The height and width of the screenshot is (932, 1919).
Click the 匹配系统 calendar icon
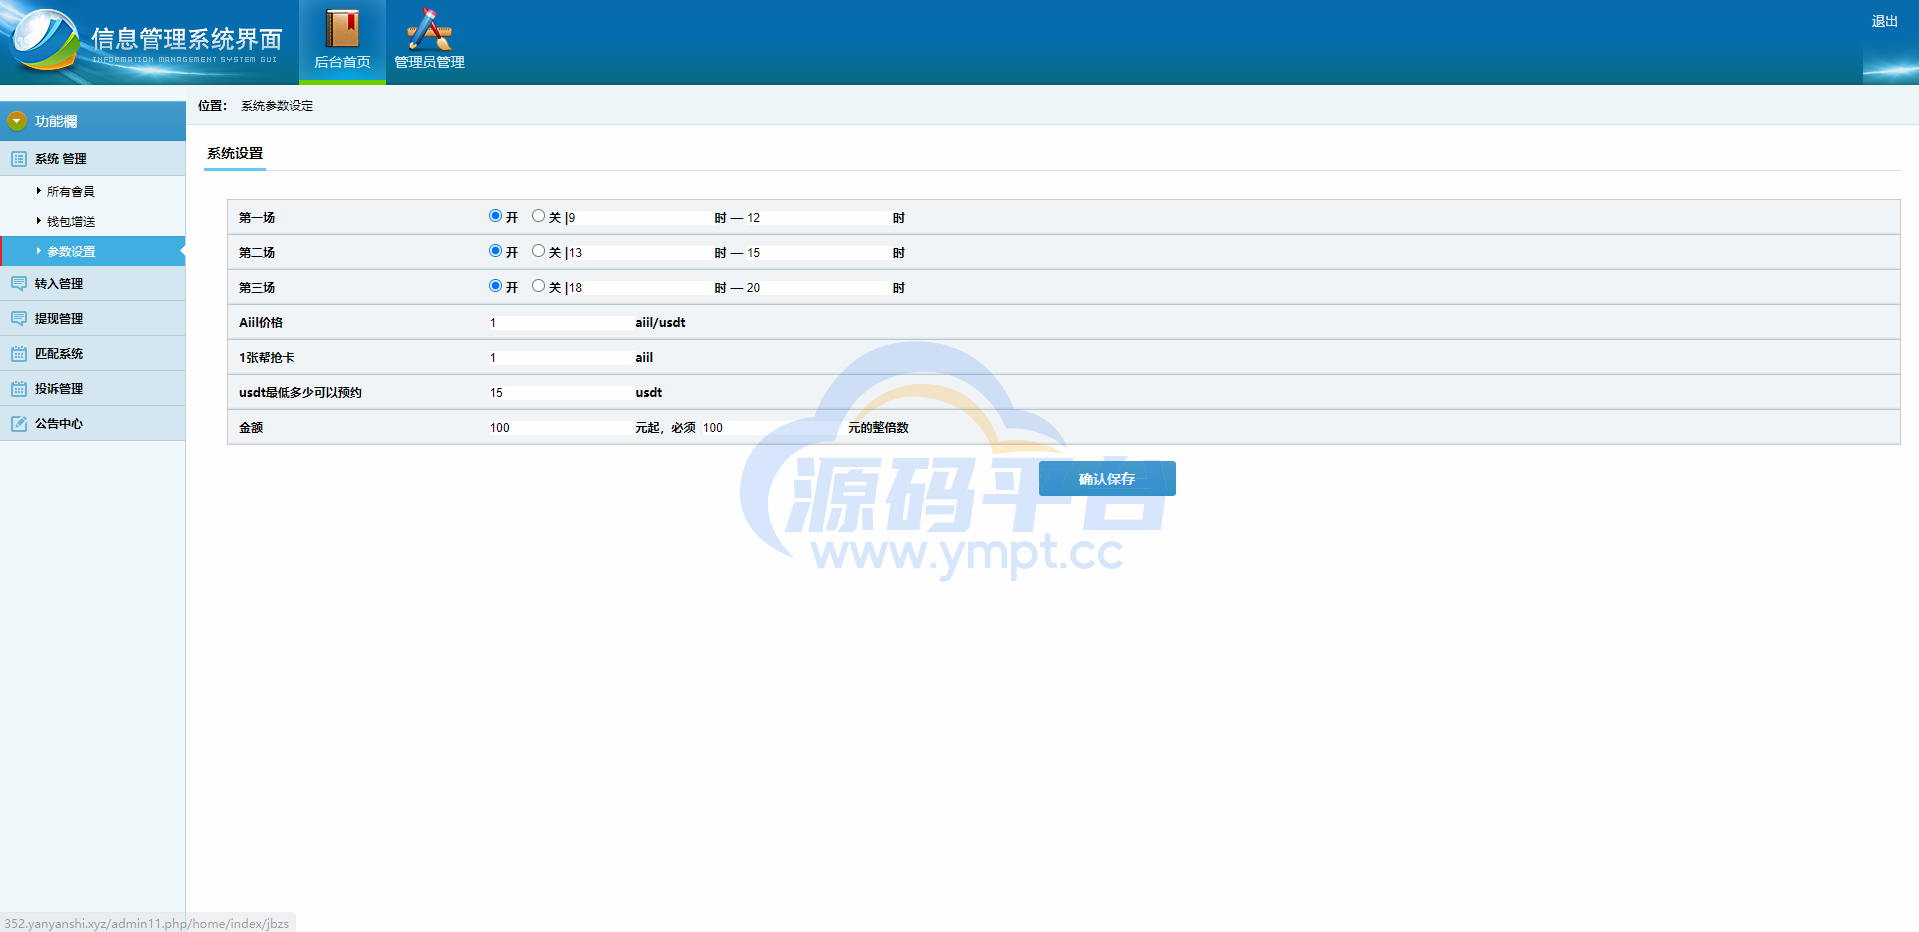[19, 354]
